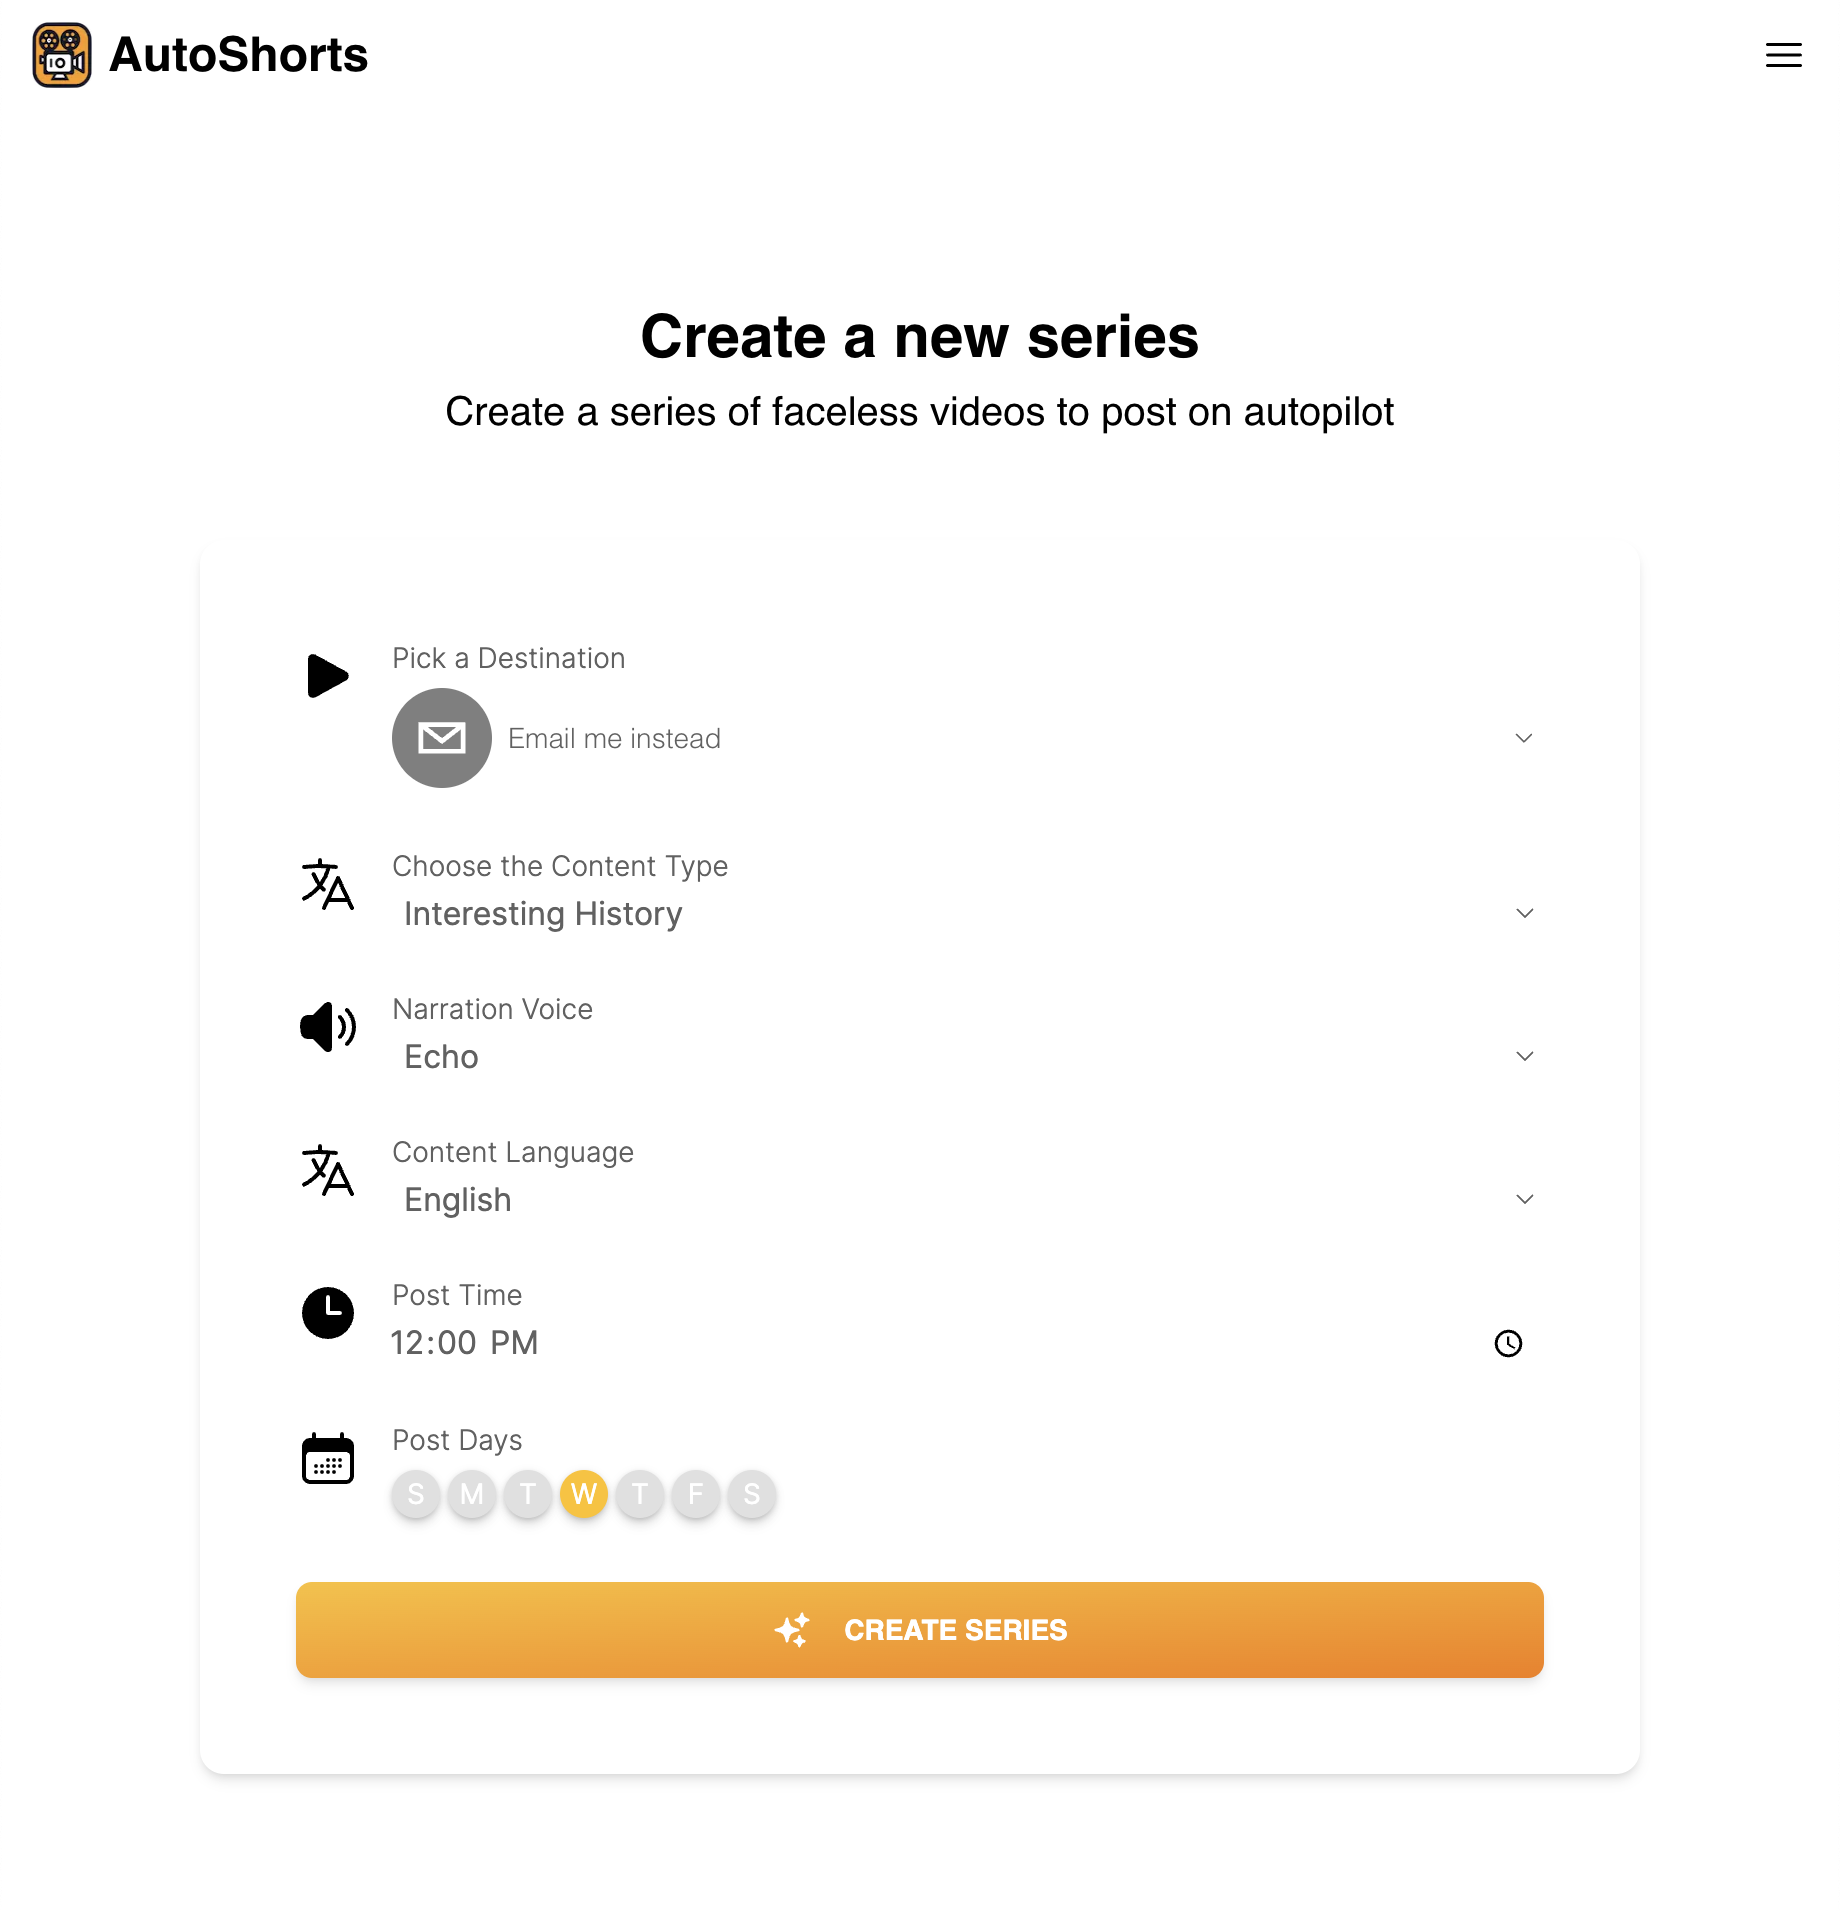Click the 12:00 PM time field

pos(465,1343)
